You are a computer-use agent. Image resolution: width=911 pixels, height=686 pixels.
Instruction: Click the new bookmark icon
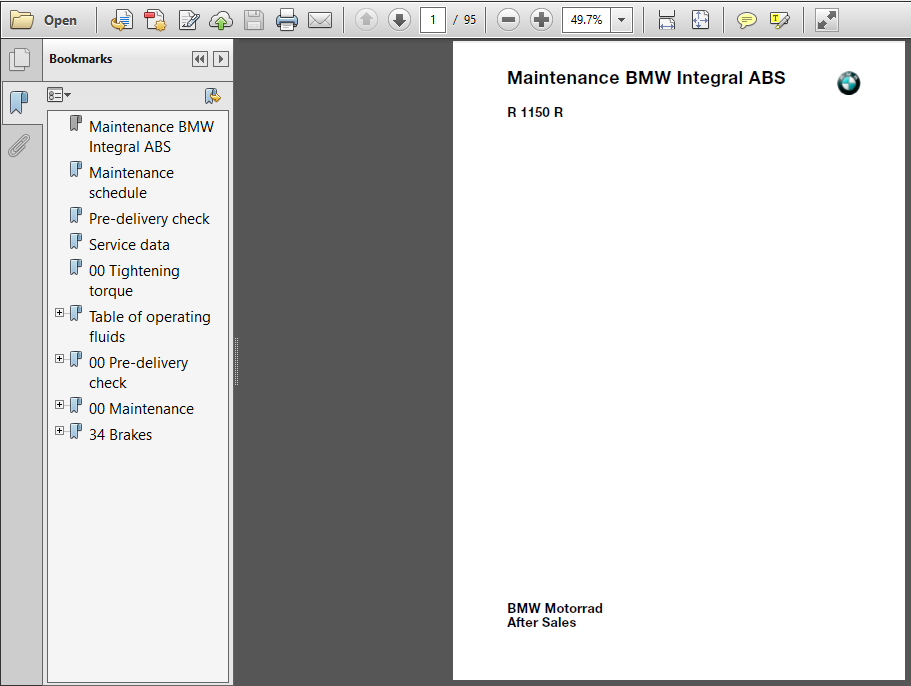pyautogui.click(x=213, y=95)
